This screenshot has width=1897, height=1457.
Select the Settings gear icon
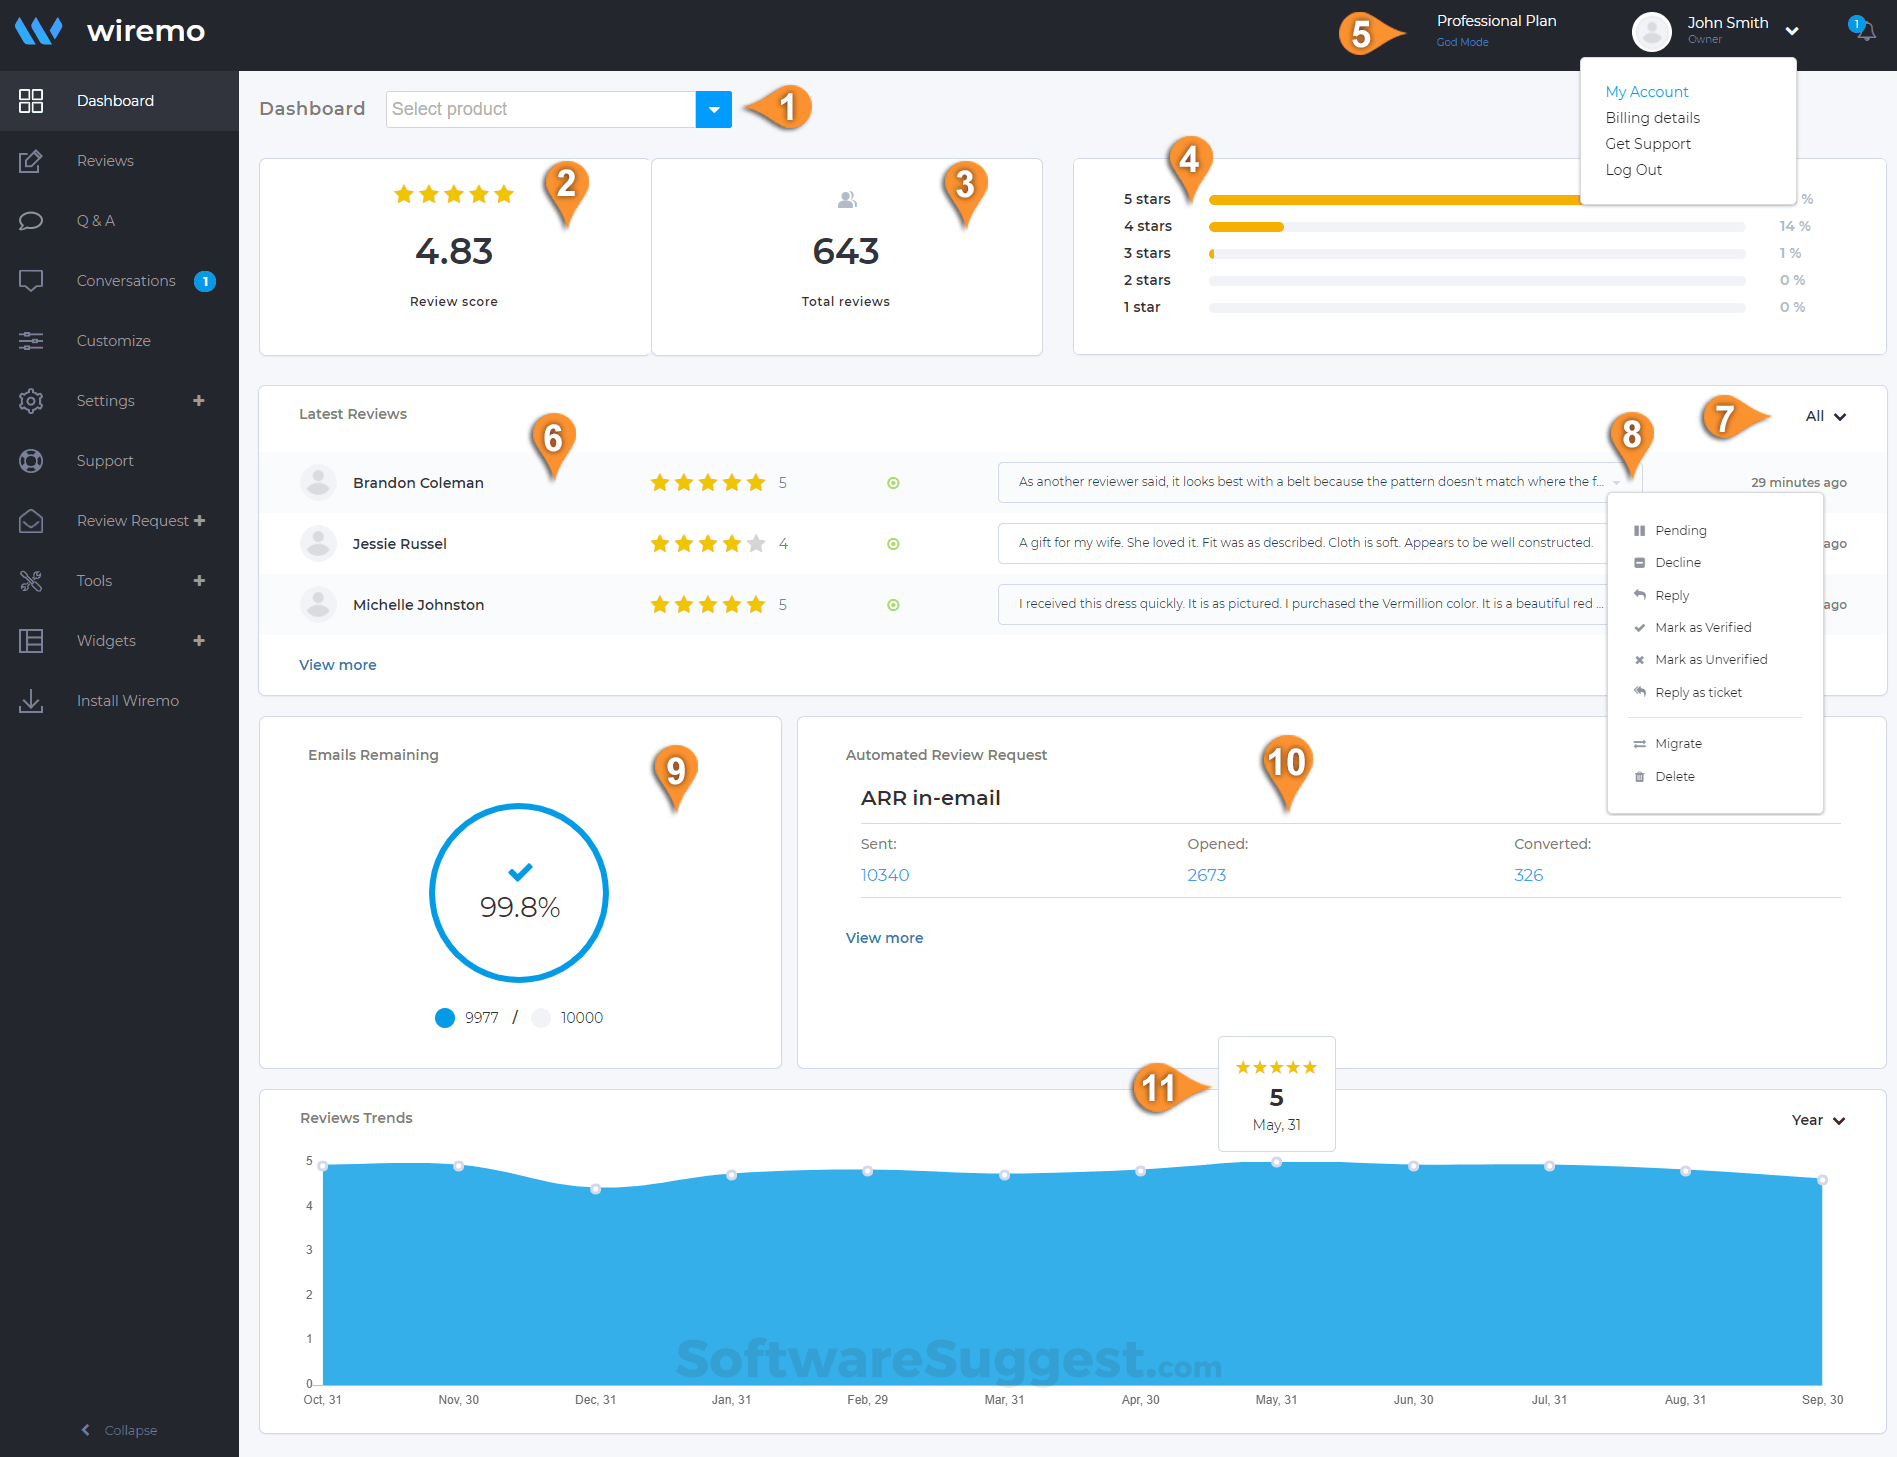point(31,400)
